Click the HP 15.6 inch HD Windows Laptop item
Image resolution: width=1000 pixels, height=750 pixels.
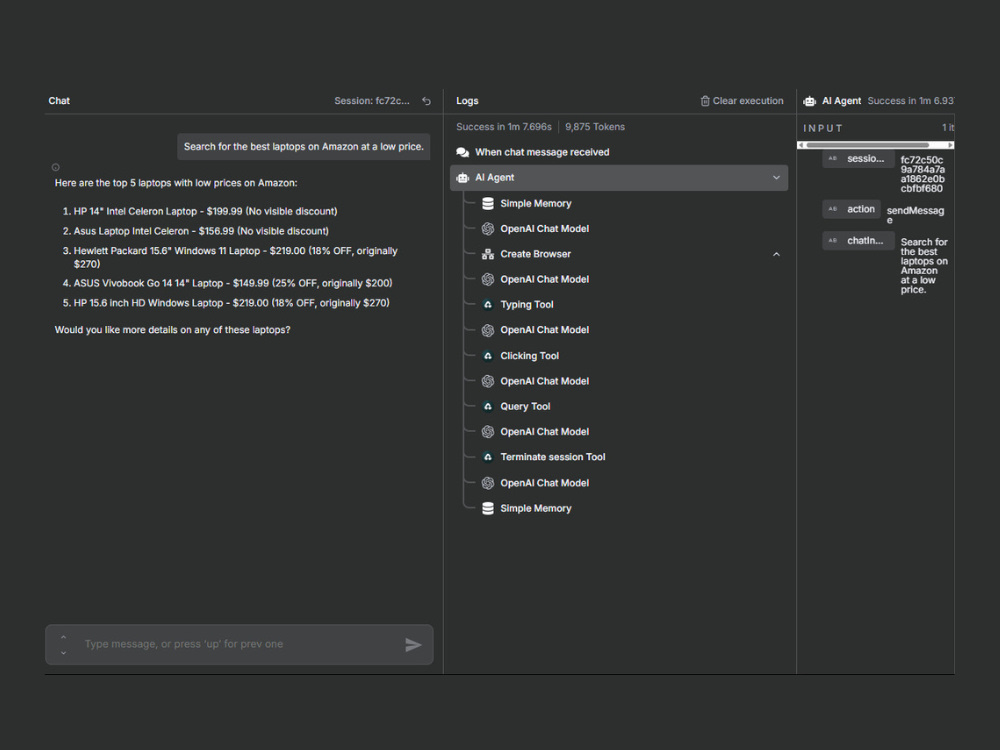pyautogui.click(x=232, y=303)
